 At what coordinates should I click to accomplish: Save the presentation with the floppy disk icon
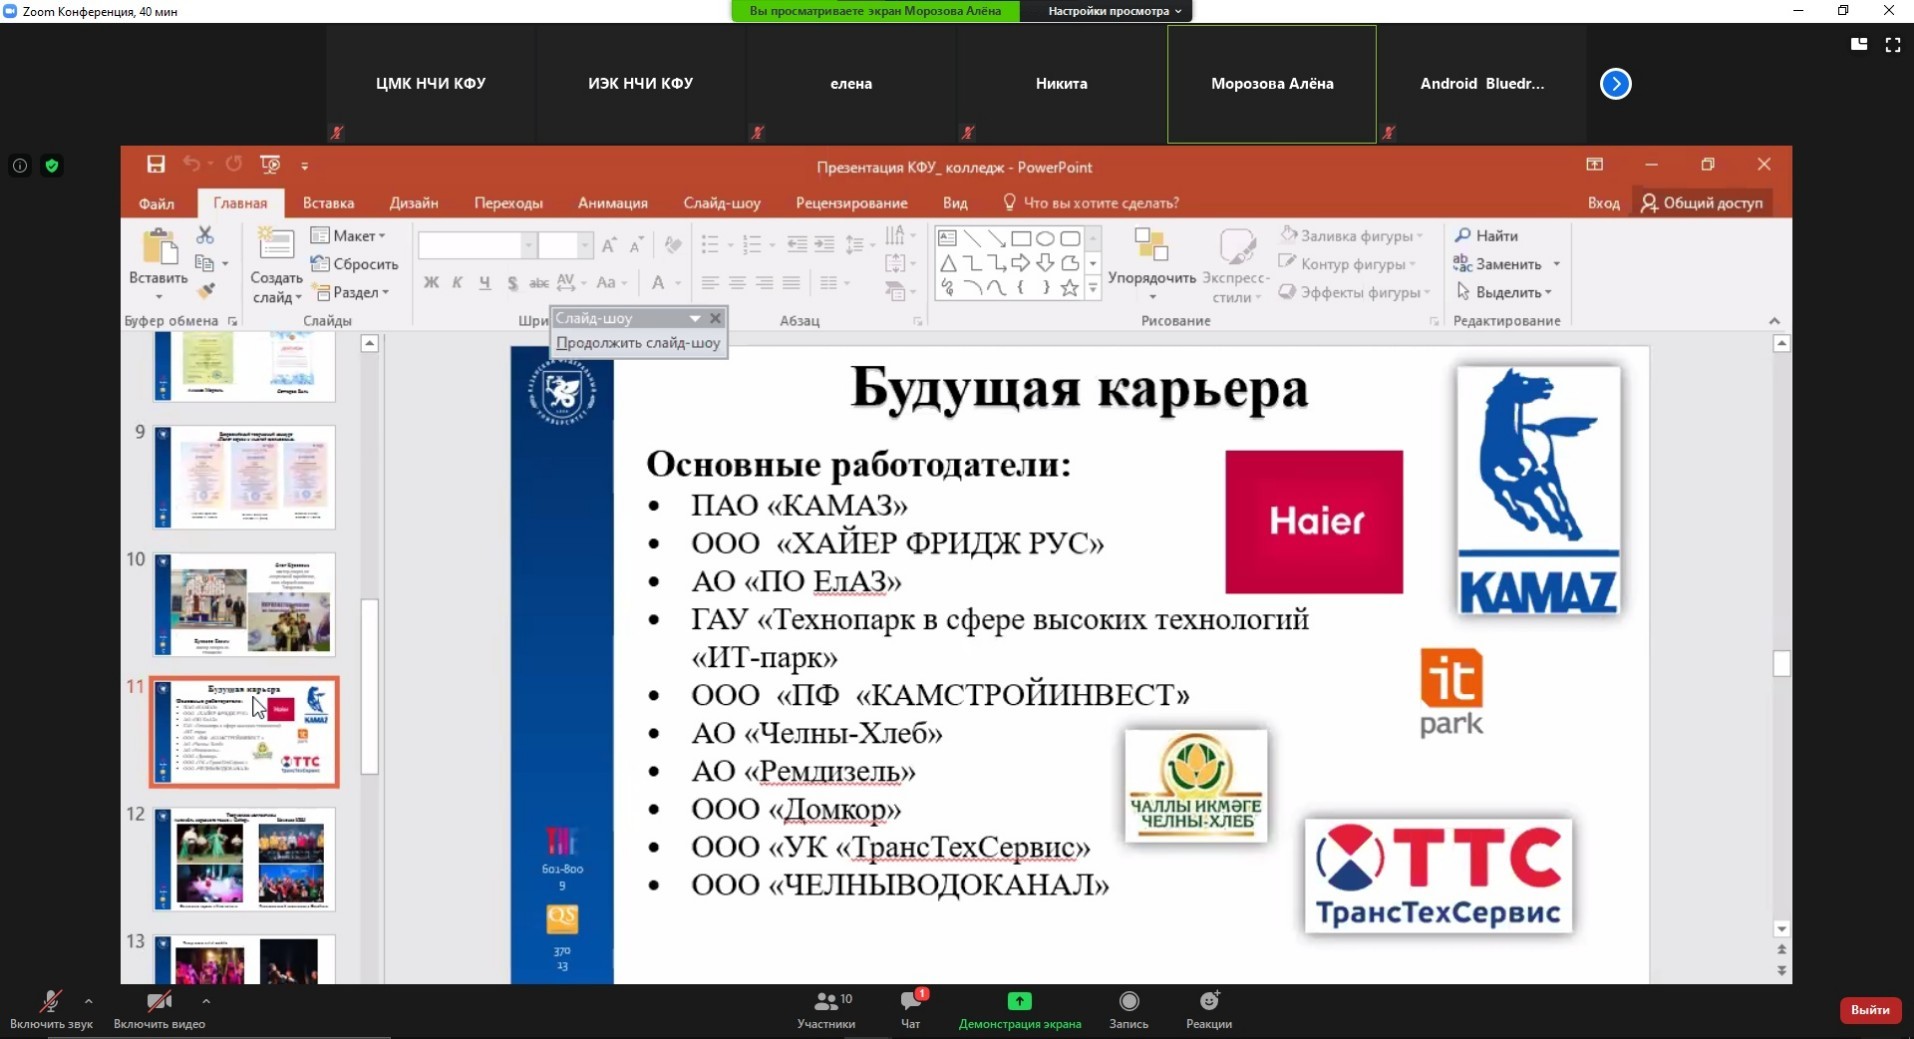click(155, 164)
